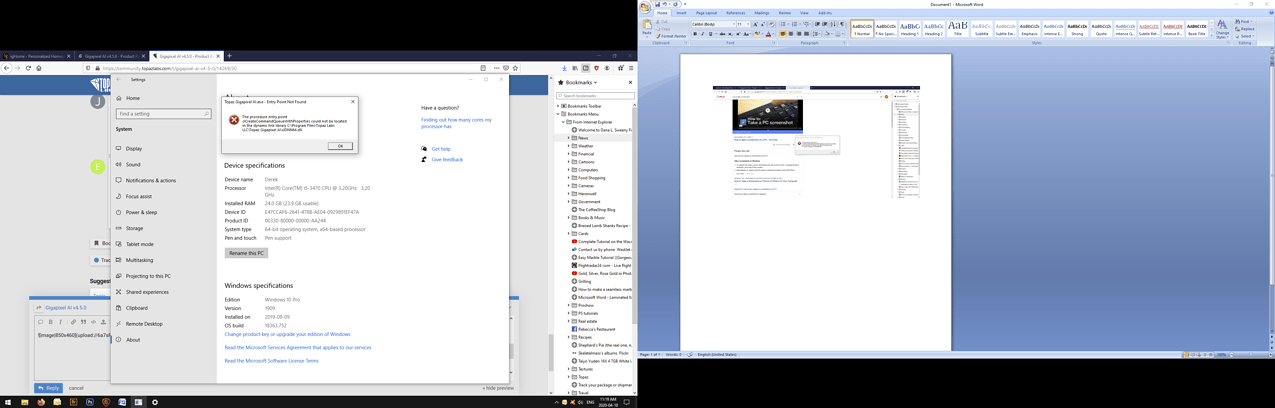Open Remote Desktop settings

[x=144, y=324]
